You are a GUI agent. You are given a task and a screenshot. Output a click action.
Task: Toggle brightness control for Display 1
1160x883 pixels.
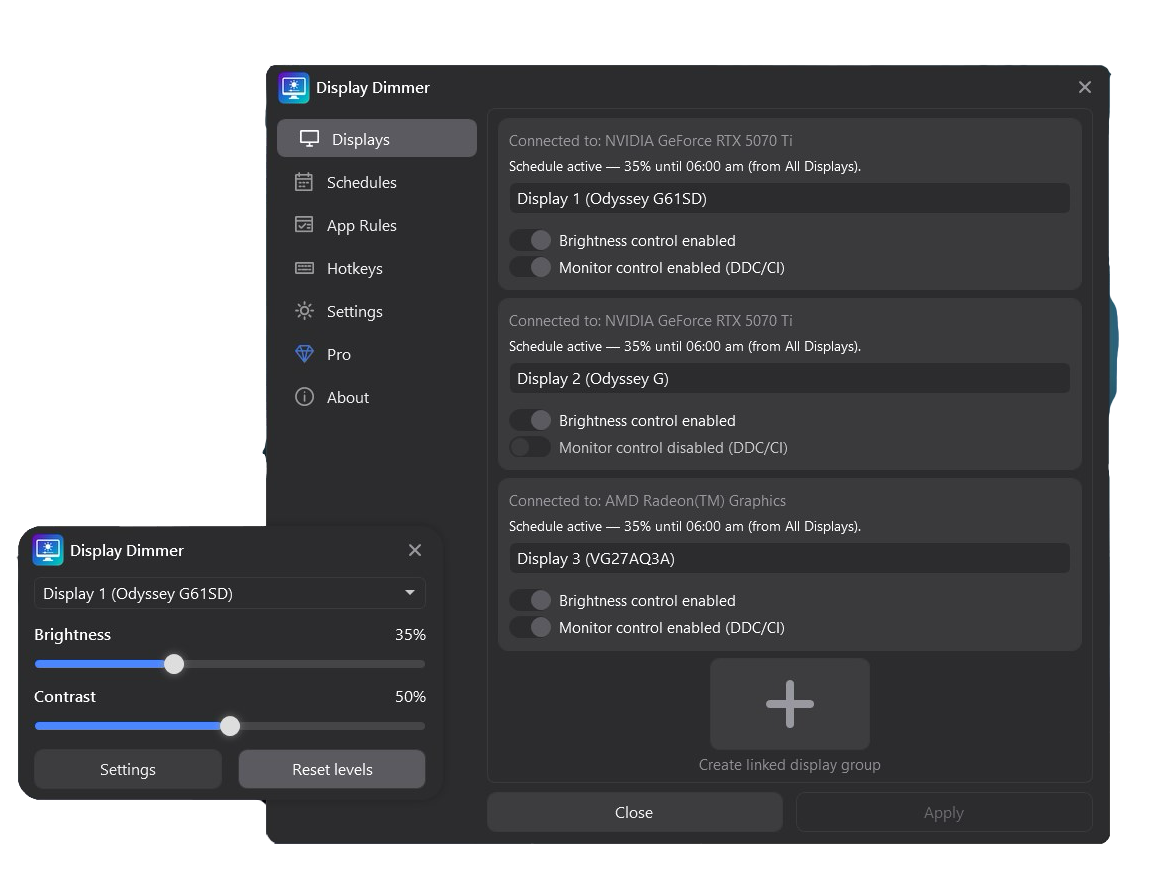tap(530, 240)
